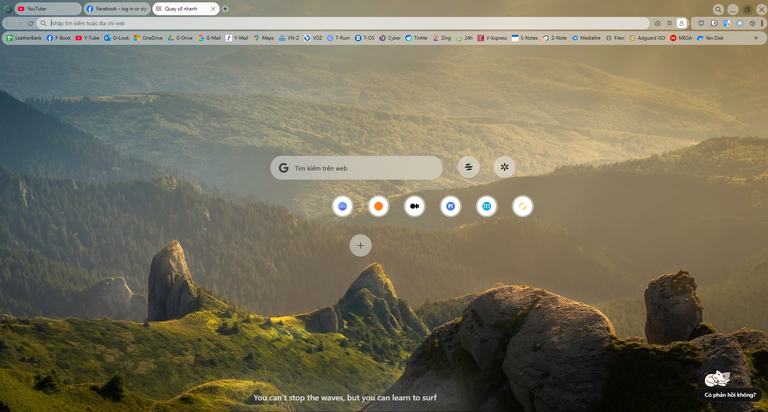Open the F-Book bookmark

(x=59, y=38)
